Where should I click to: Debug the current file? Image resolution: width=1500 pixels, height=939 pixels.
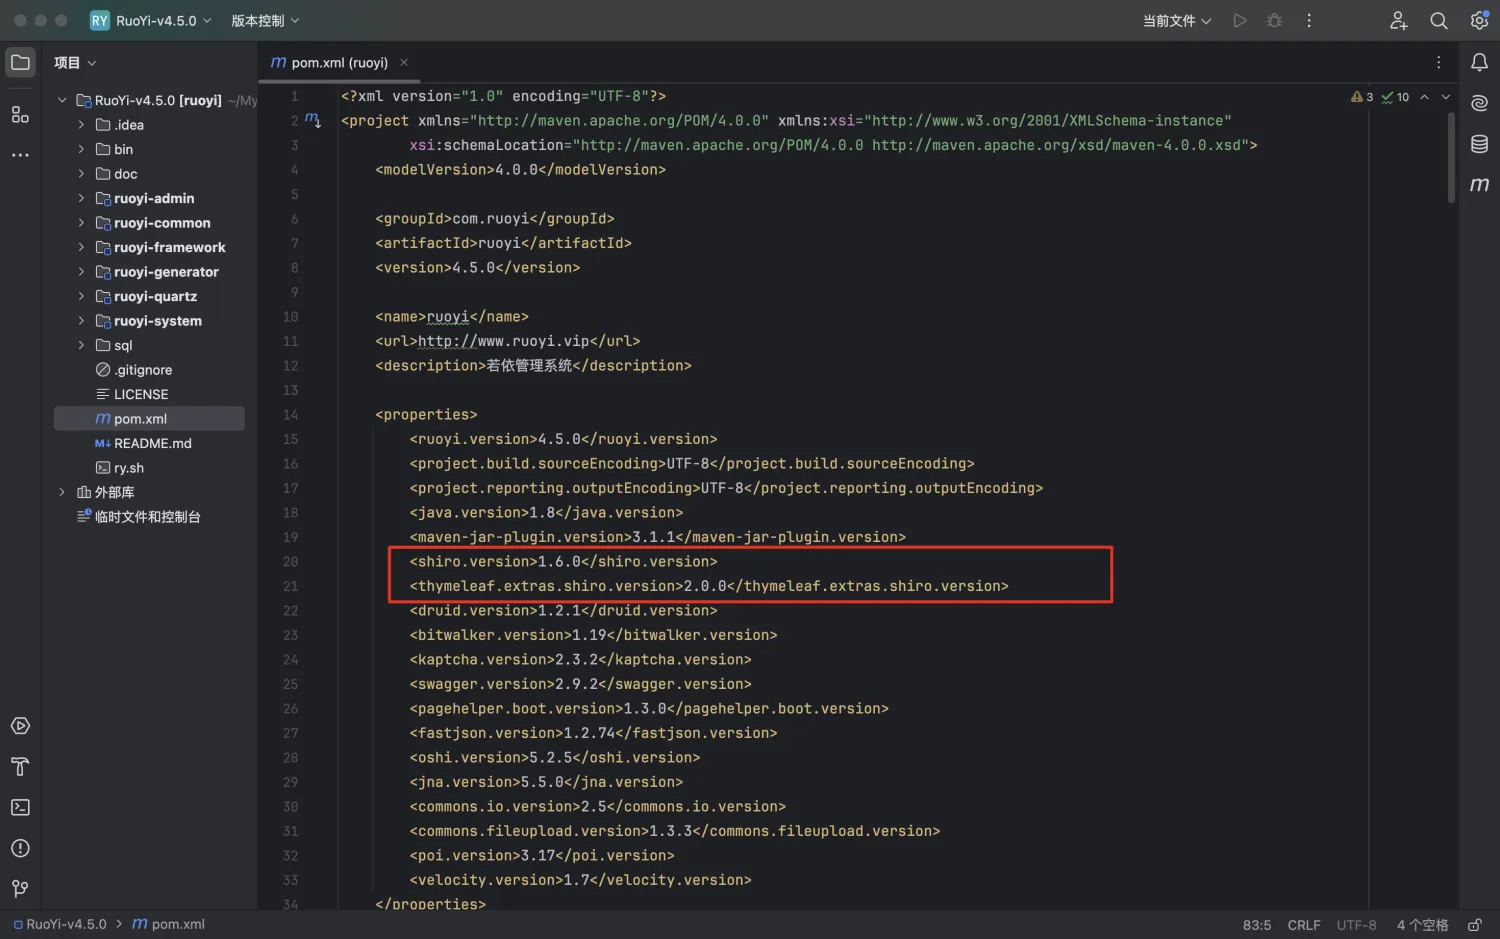click(1274, 20)
